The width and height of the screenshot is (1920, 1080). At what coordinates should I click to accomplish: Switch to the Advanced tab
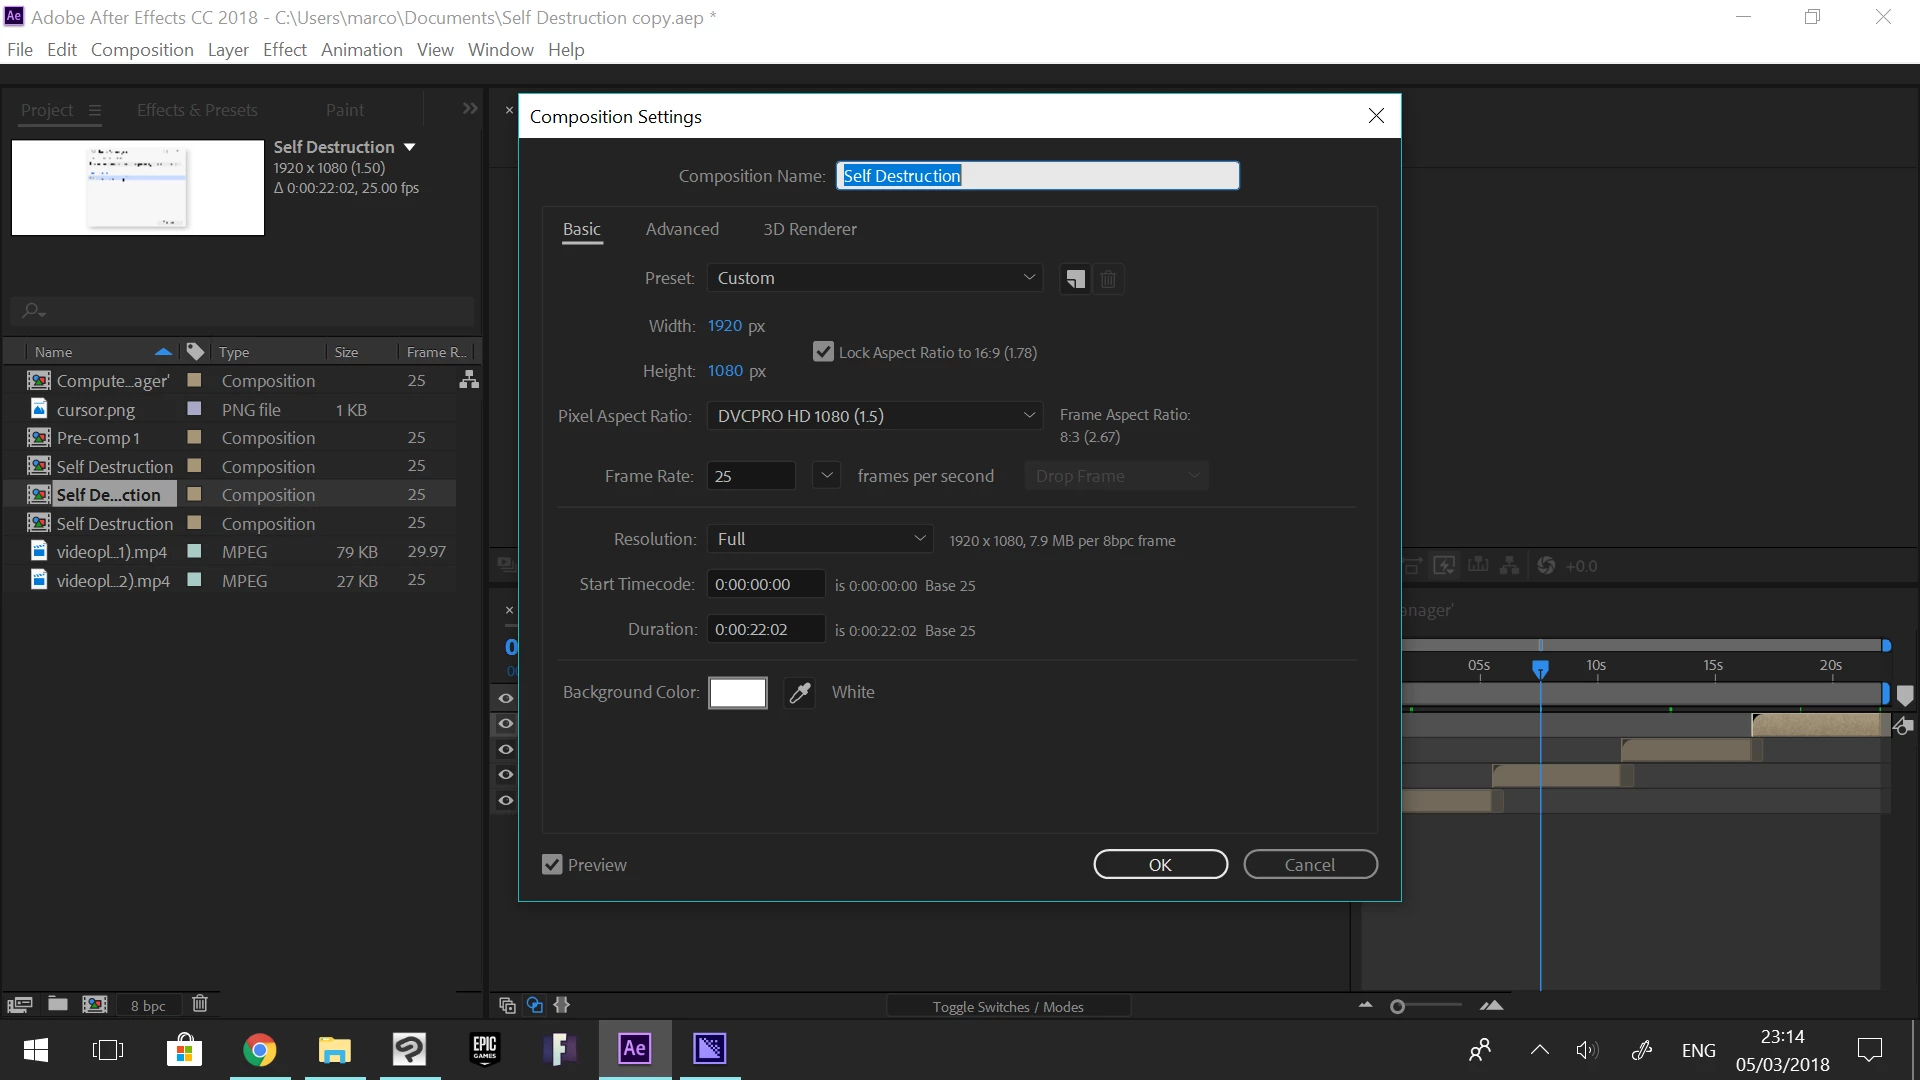point(682,229)
